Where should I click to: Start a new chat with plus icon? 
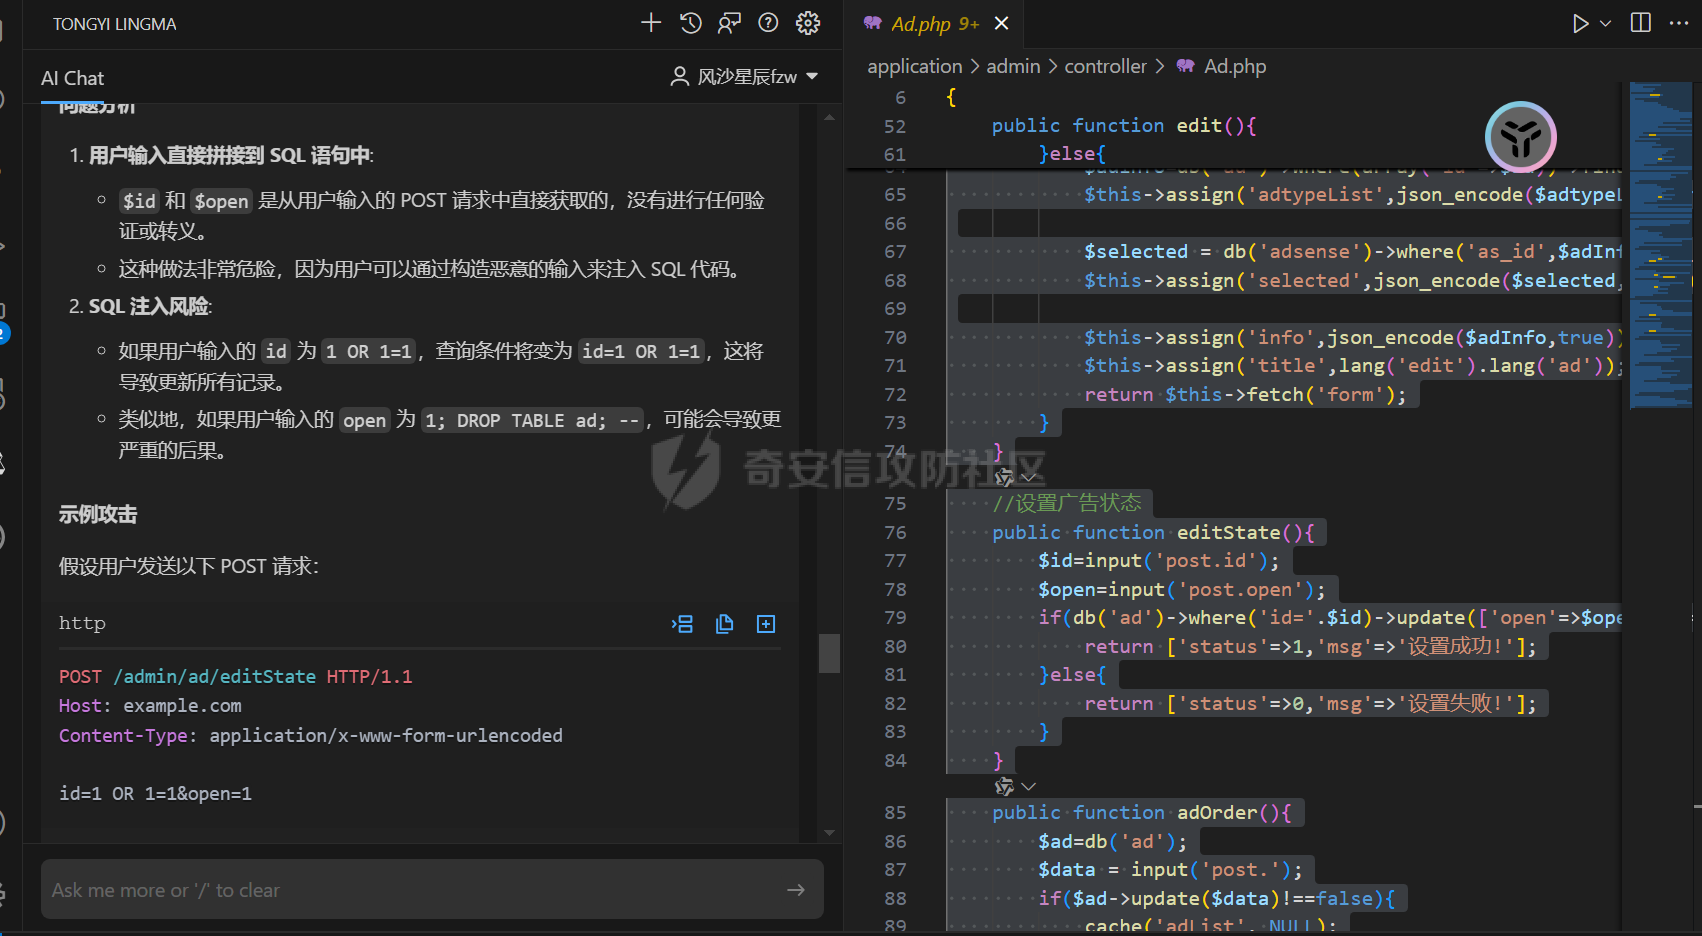pos(651,23)
